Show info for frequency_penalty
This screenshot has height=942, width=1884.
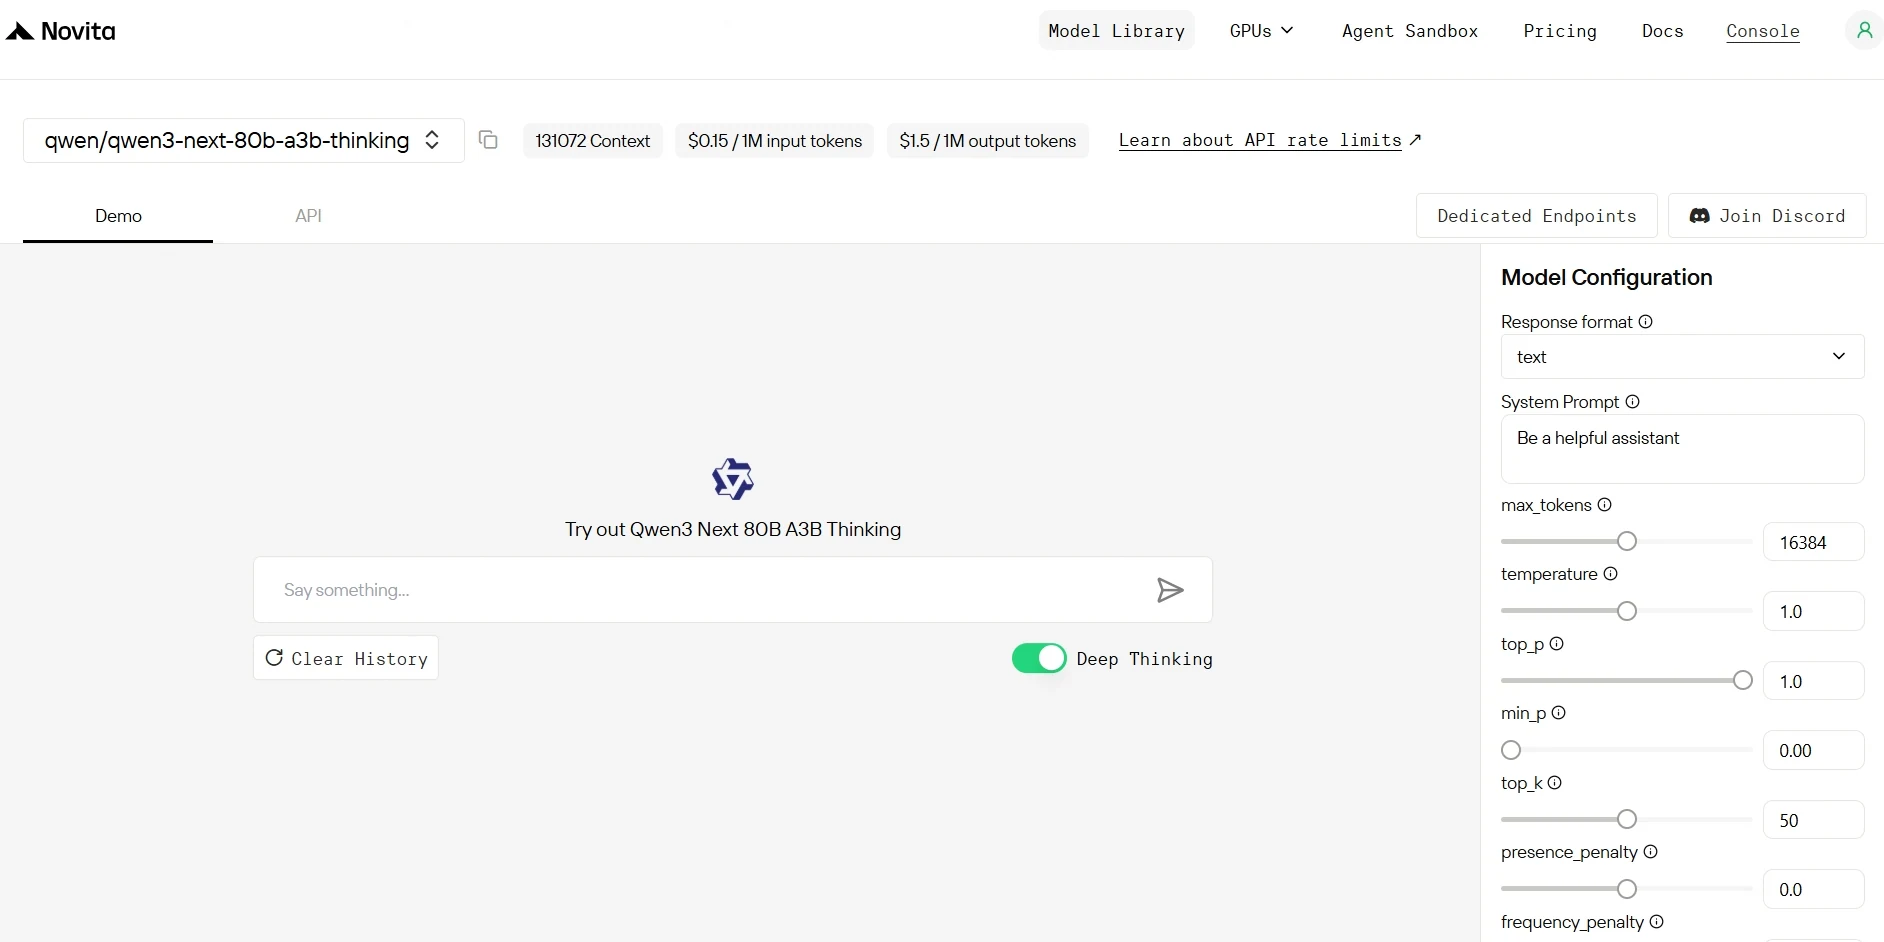coord(1657,922)
